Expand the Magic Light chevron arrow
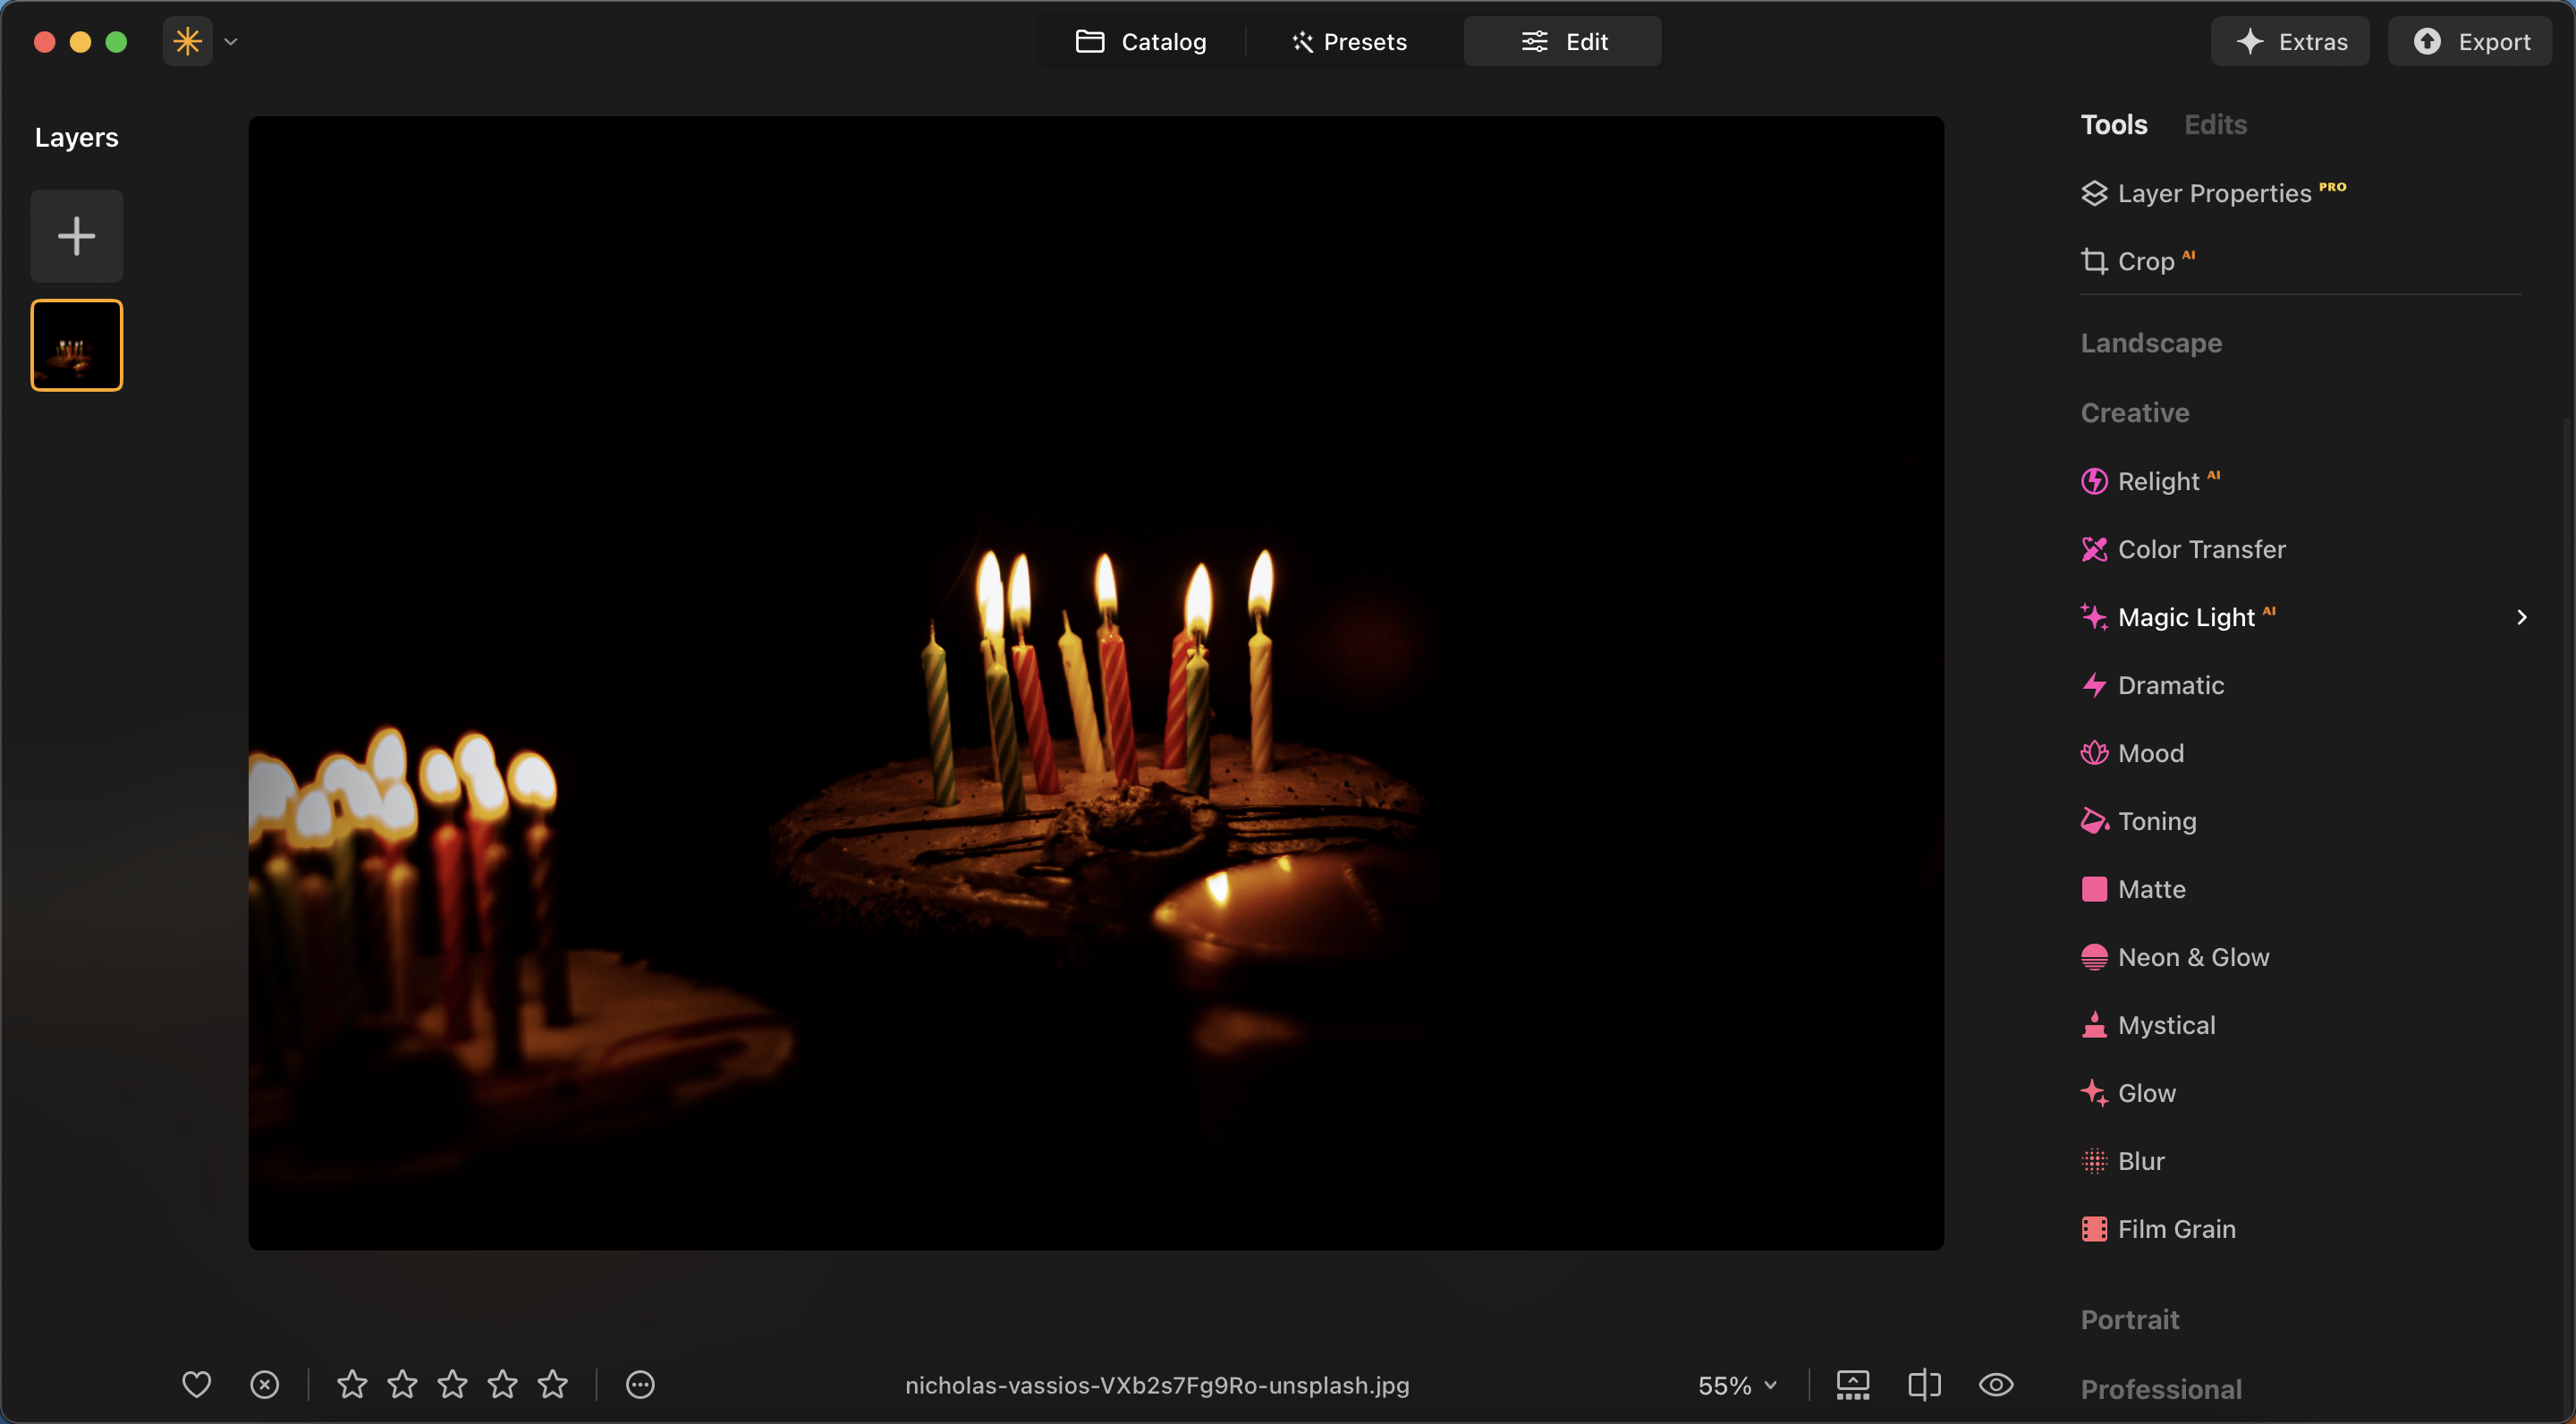The image size is (2576, 1424). pos(2521,617)
